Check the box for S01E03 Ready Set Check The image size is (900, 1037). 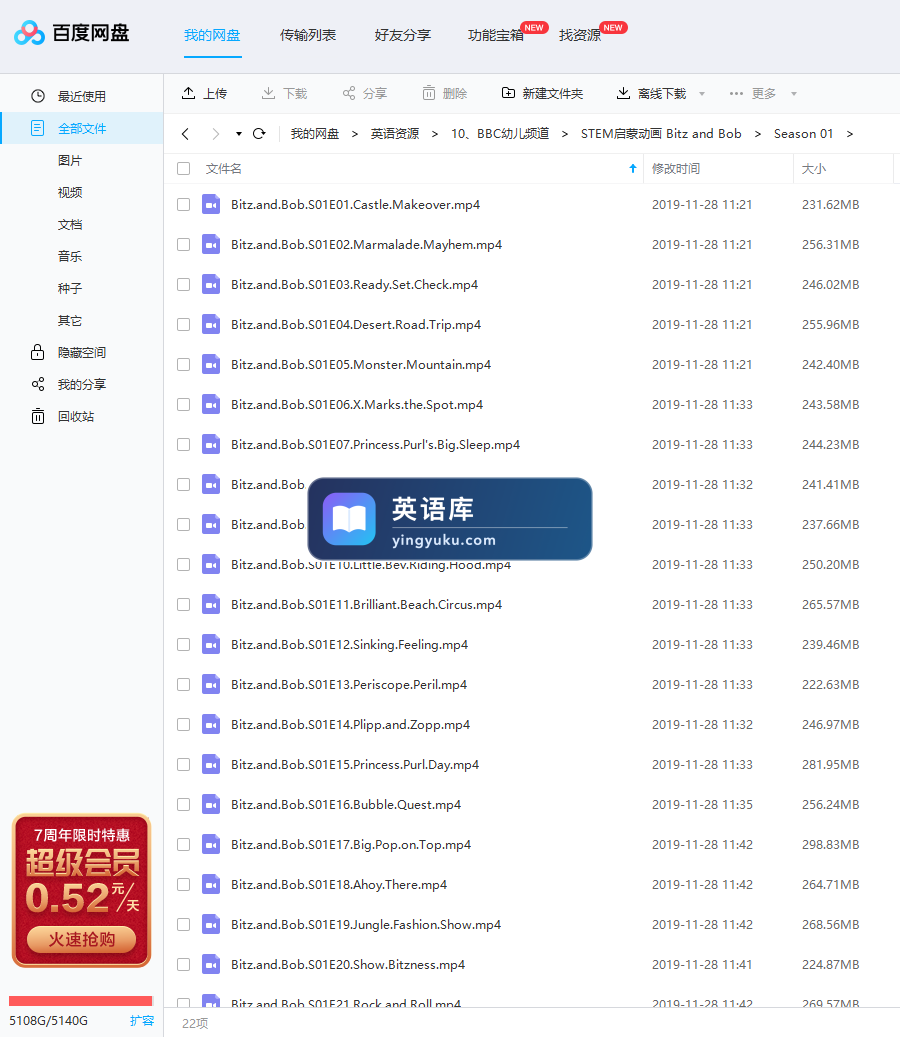tap(184, 284)
